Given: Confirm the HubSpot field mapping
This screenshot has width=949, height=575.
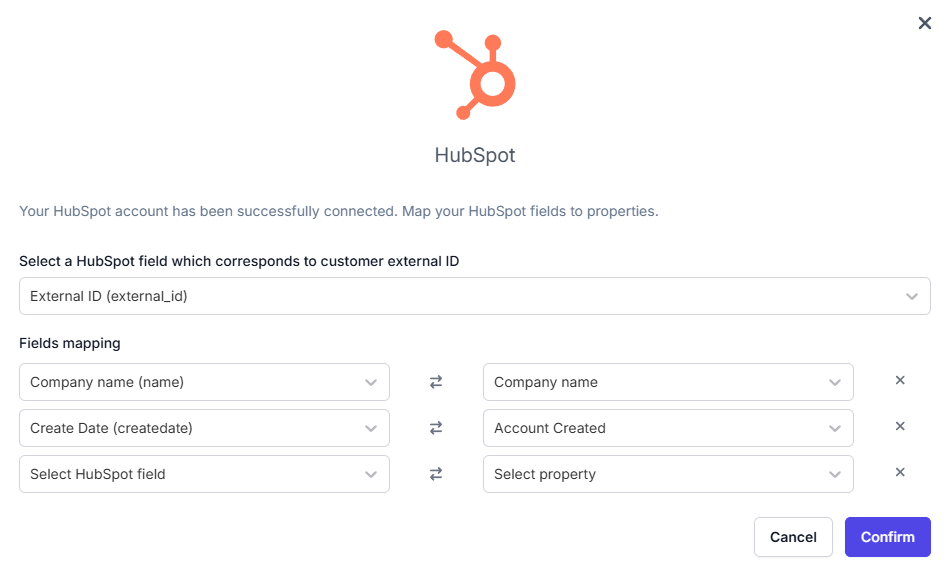Looking at the screenshot, I should click(887, 537).
